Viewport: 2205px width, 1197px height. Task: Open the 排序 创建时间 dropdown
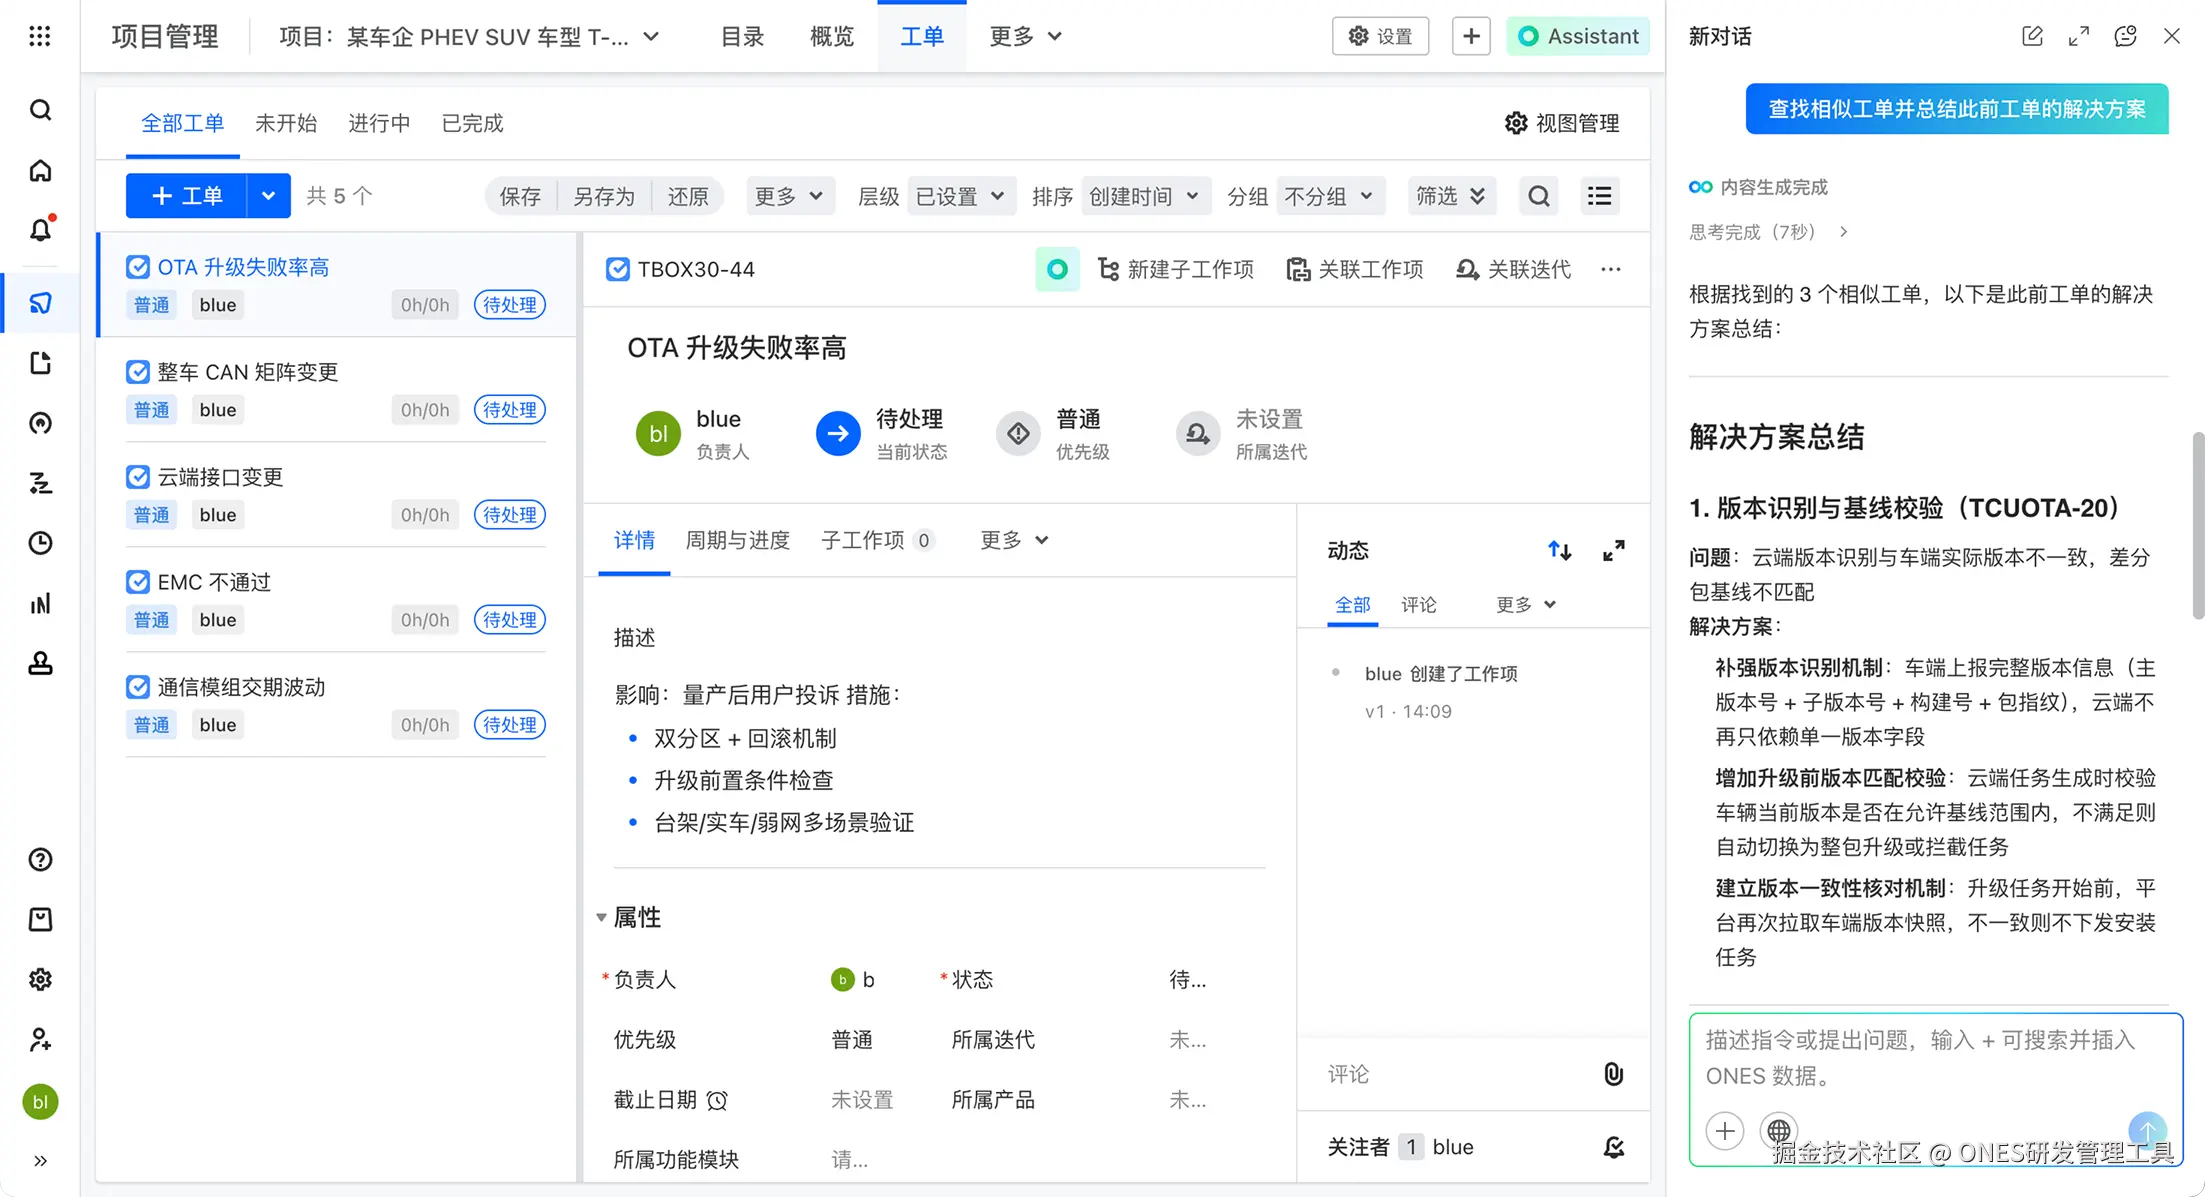(x=1144, y=196)
